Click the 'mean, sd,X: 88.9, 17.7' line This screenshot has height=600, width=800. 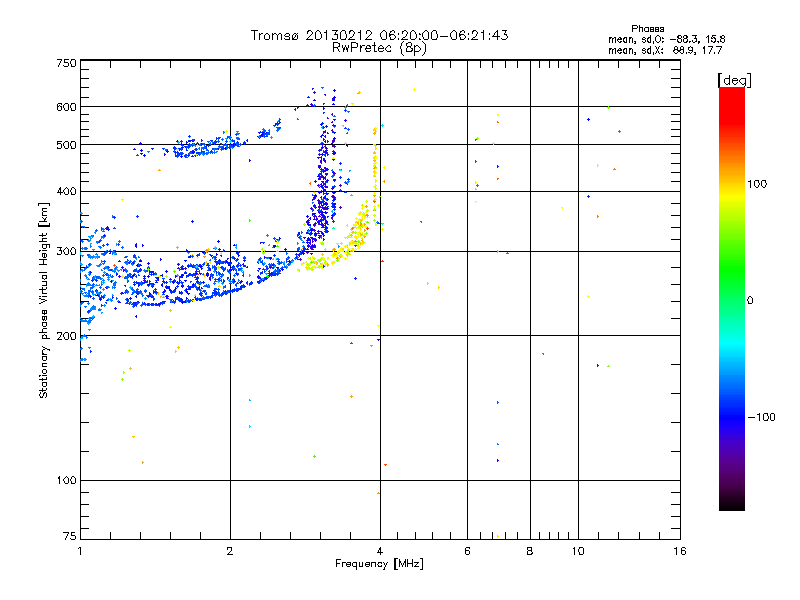pos(665,50)
